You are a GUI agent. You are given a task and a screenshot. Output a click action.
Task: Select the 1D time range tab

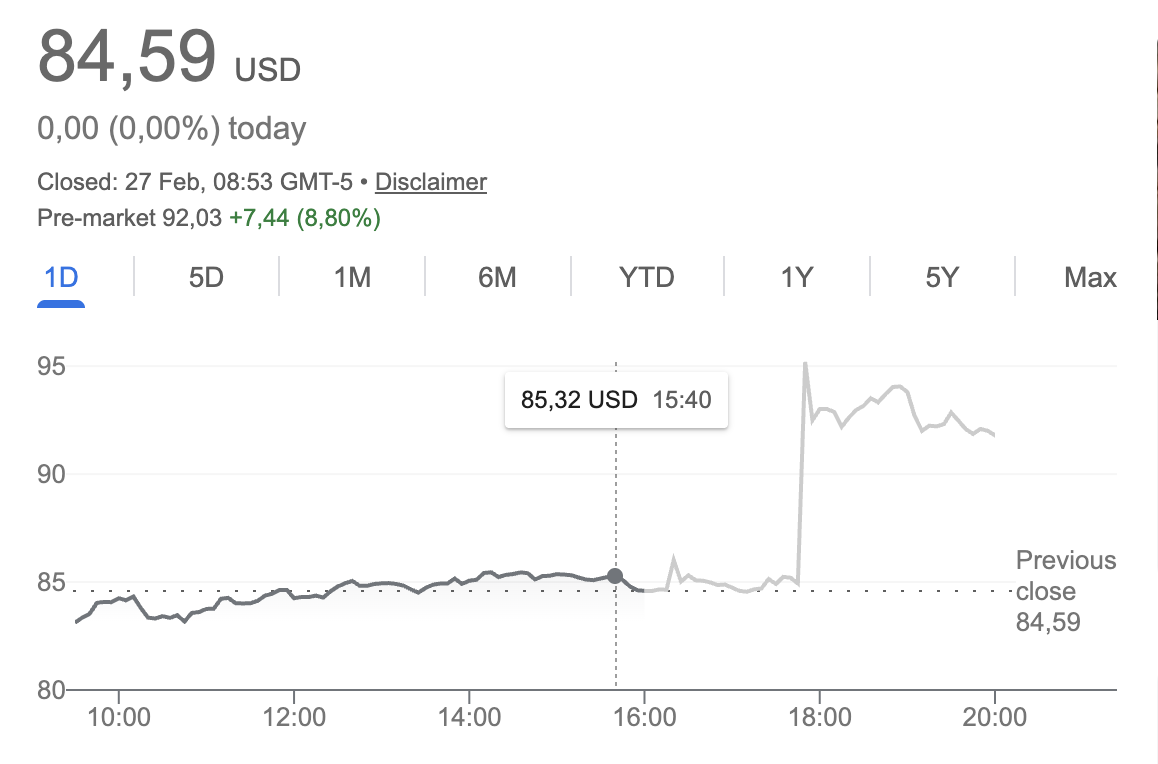point(61,277)
